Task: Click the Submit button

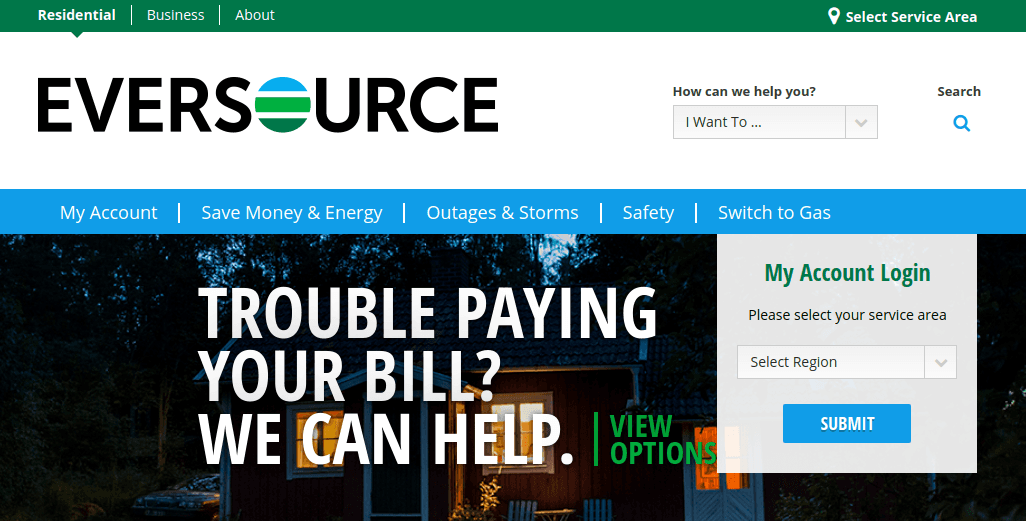Action: tap(847, 423)
